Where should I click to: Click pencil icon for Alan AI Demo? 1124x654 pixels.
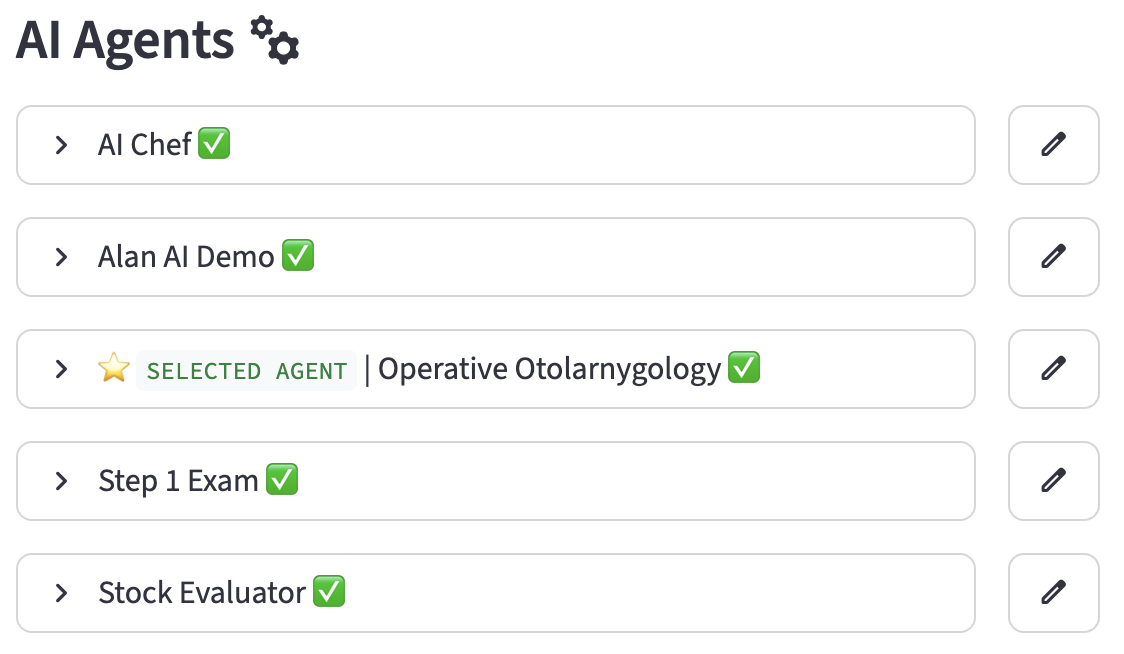coord(1053,257)
